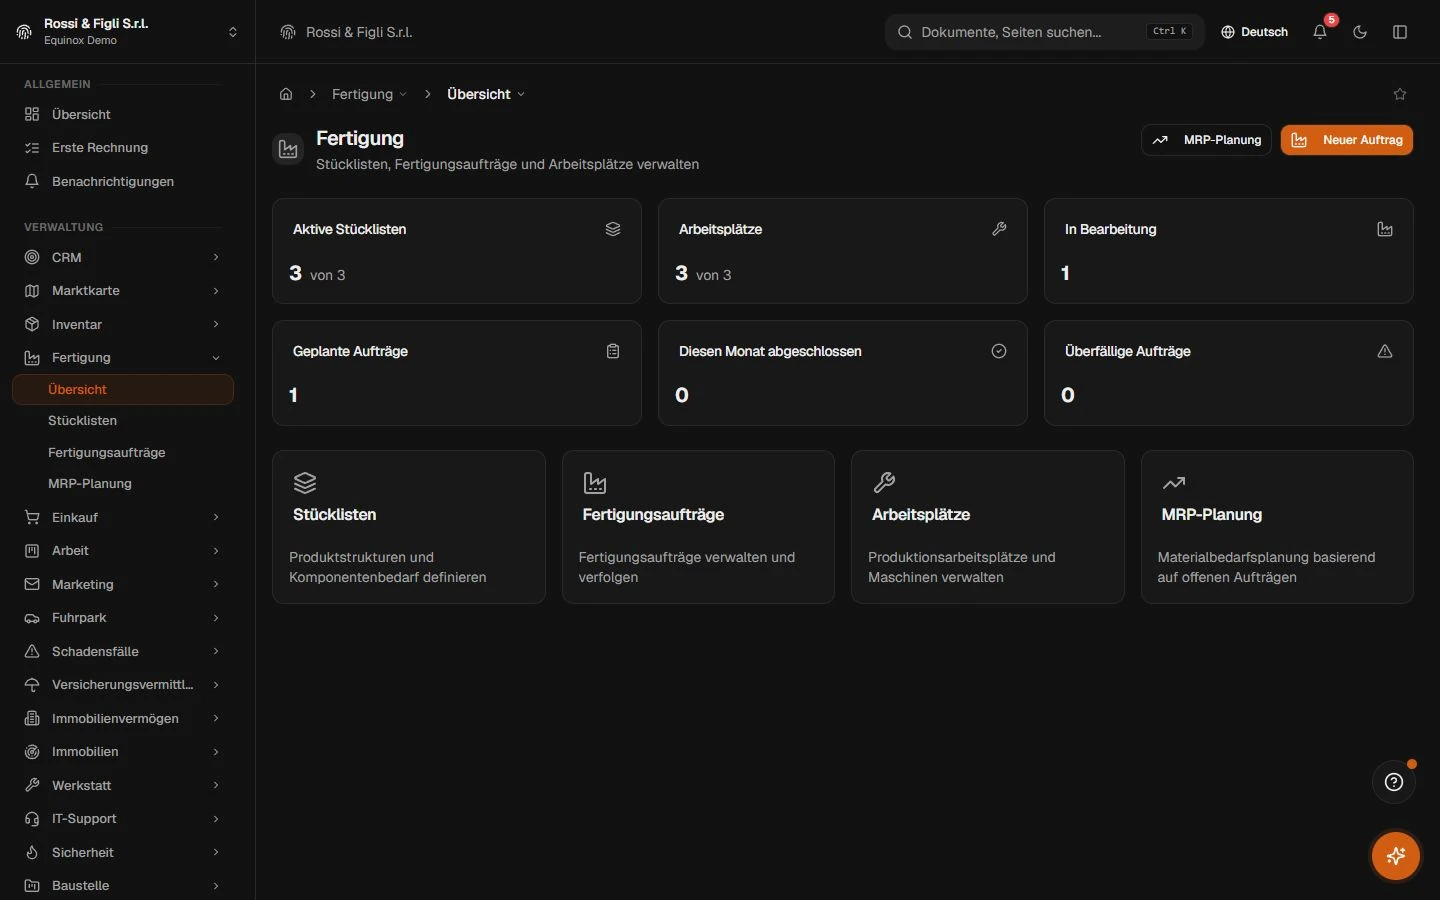Image resolution: width=1440 pixels, height=900 pixels.
Task: Expand the Marktkarte sidebar section
Action: (123, 290)
